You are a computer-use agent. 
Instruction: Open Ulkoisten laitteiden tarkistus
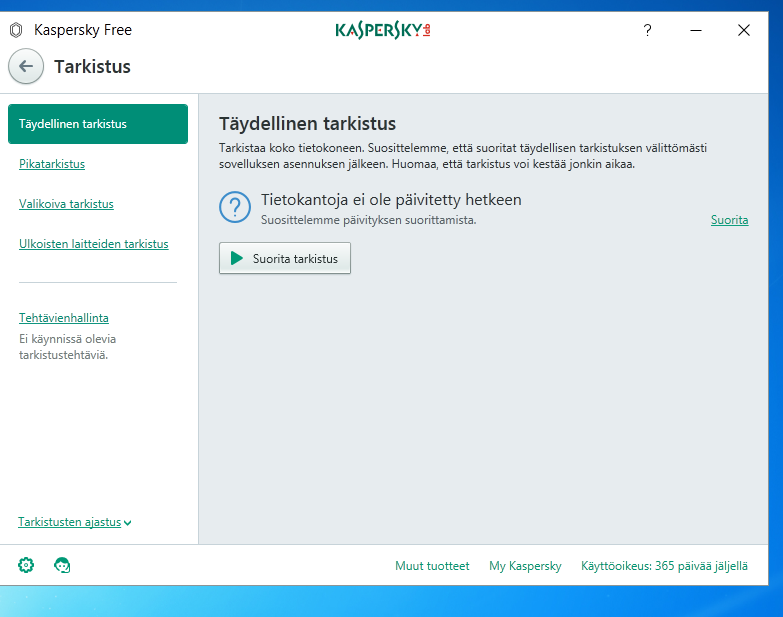pyautogui.click(x=94, y=244)
